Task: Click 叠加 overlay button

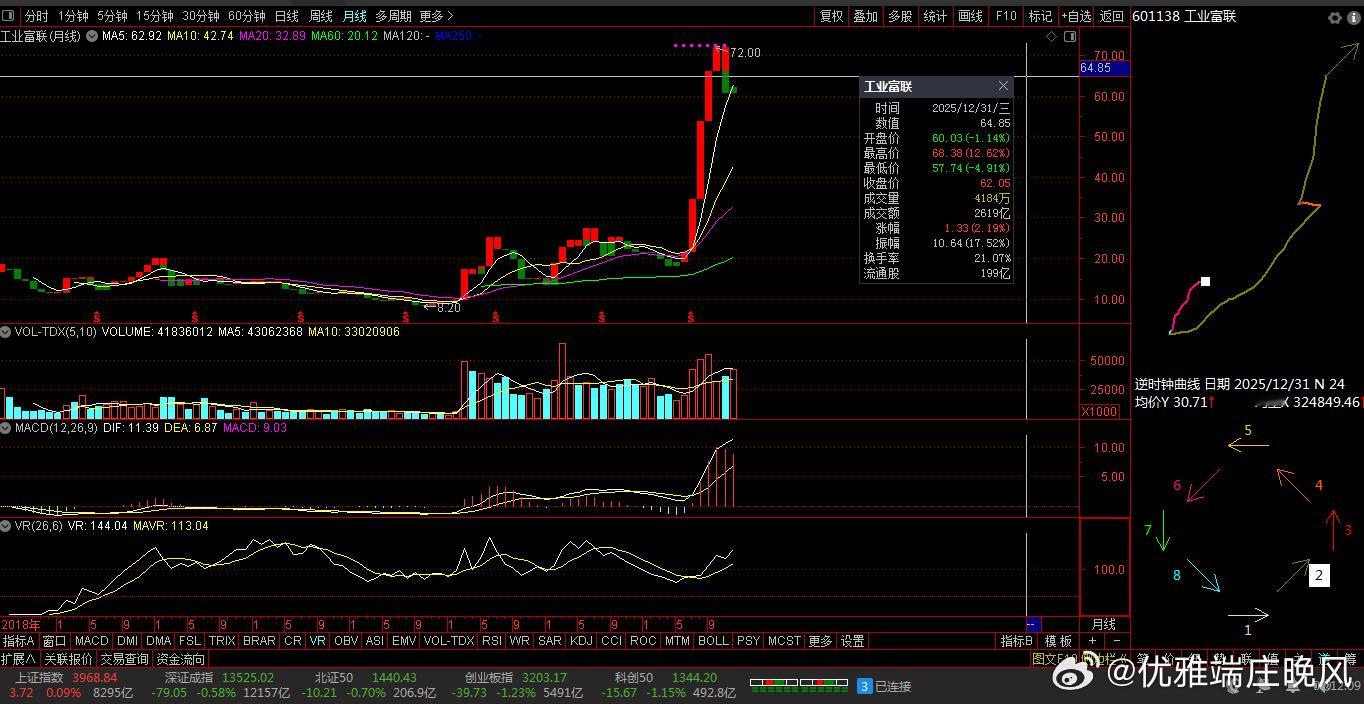Action: 865,16
